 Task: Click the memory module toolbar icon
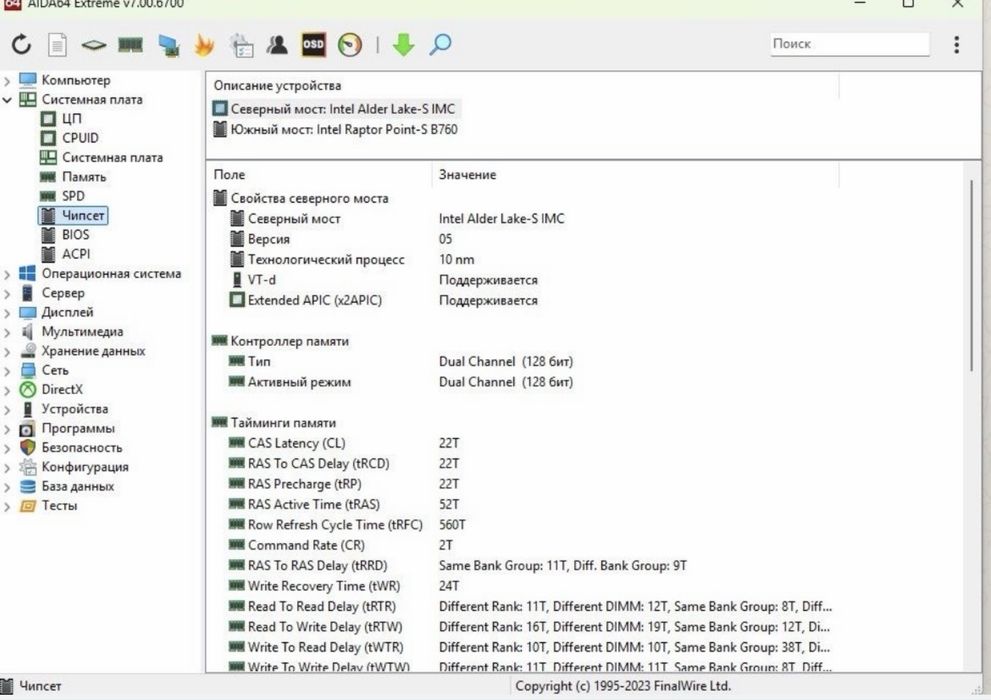pyautogui.click(x=130, y=45)
